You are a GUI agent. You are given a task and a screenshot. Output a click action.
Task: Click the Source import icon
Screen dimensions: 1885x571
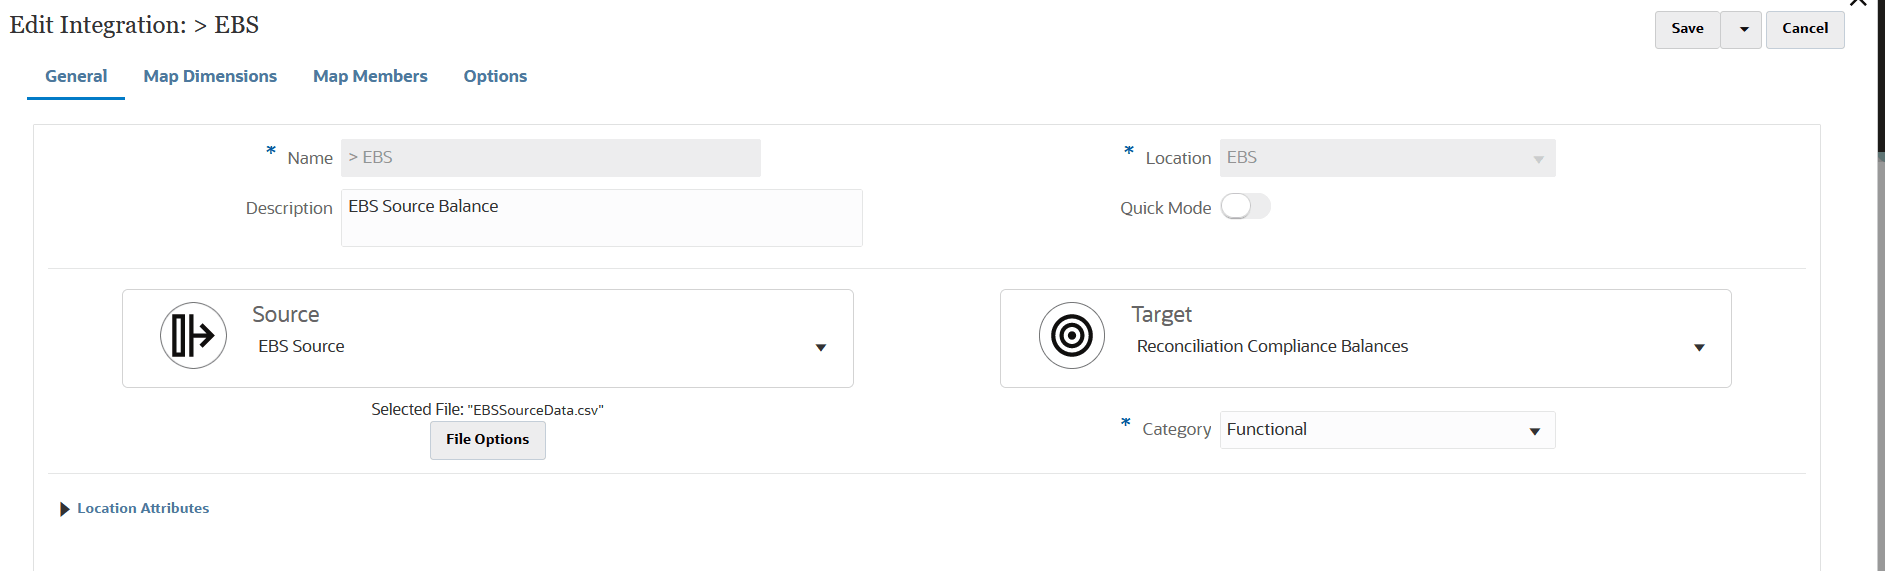[193, 336]
